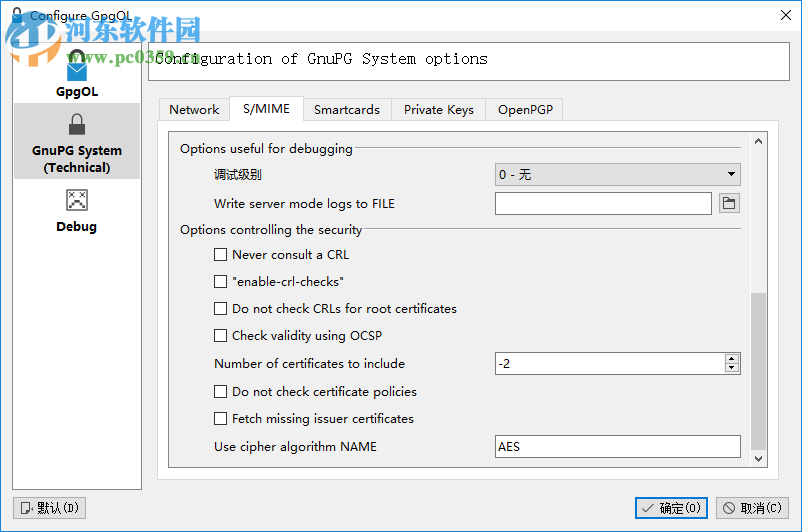
Task: Select the GnuPG System (Technical) lock icon
Action: pyautogui.click(x=77, y=124)
